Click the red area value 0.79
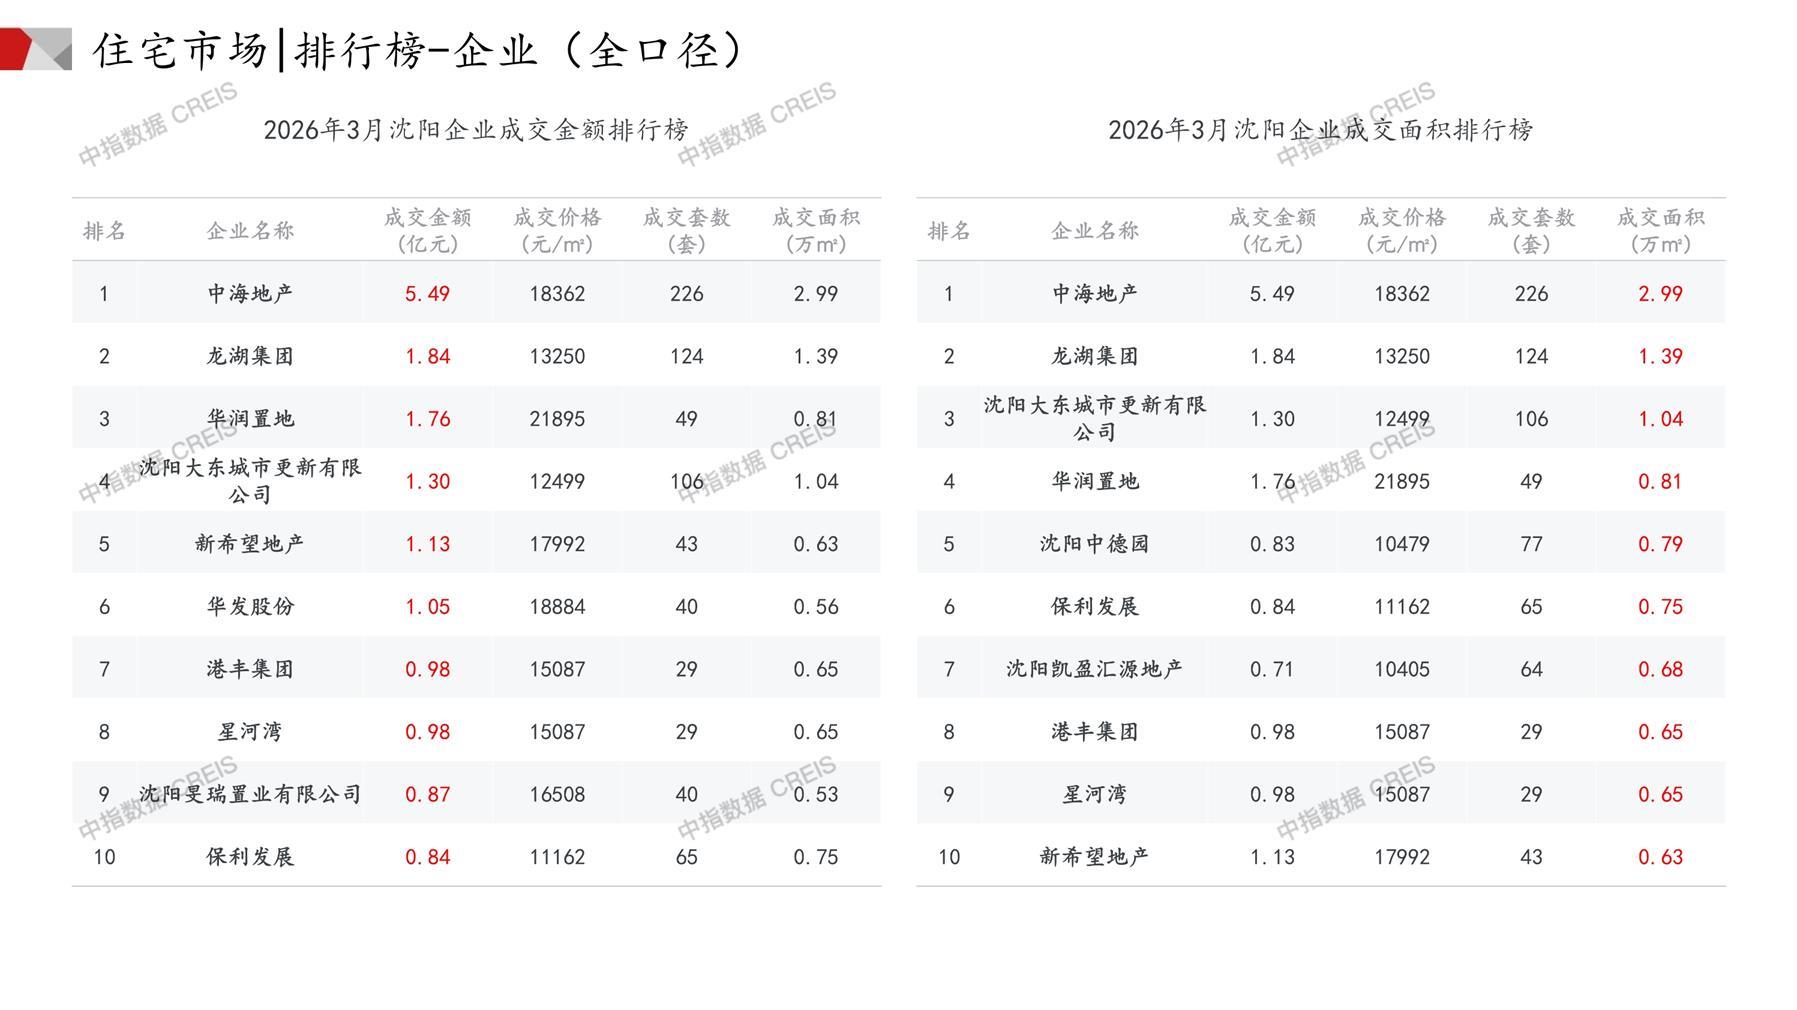The width and height of the screenshot is (1797, 1010). [x=1660, y=544]
